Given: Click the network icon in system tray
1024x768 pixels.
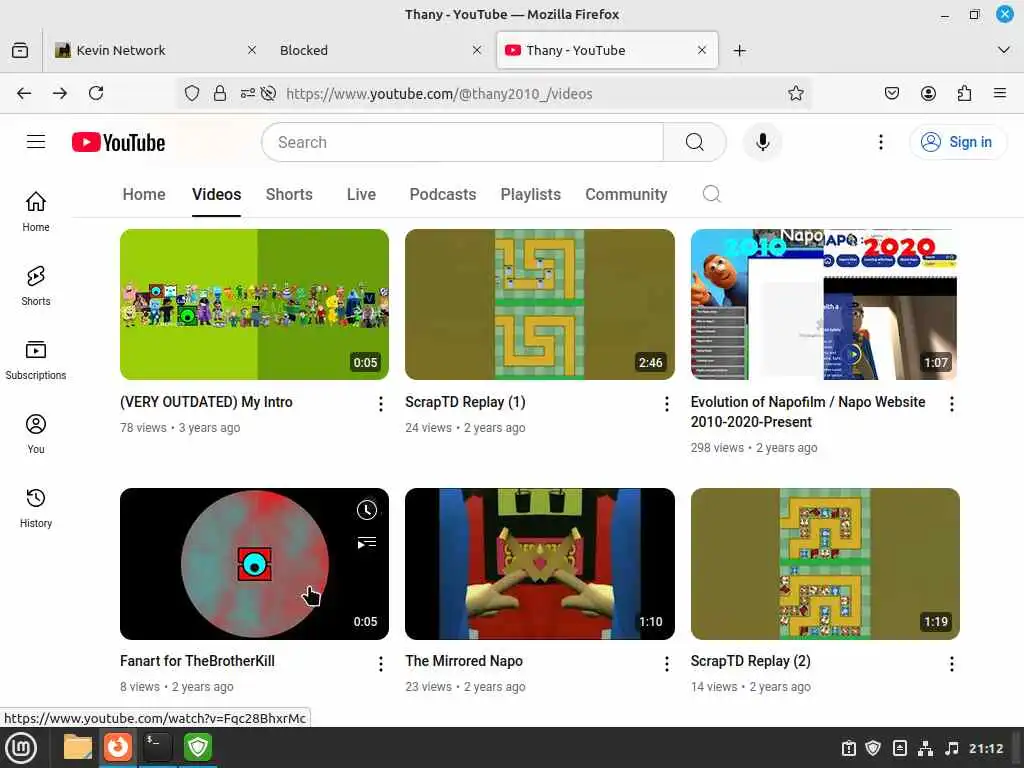Looking at the screenshot, I should click(x=925, y=748).
